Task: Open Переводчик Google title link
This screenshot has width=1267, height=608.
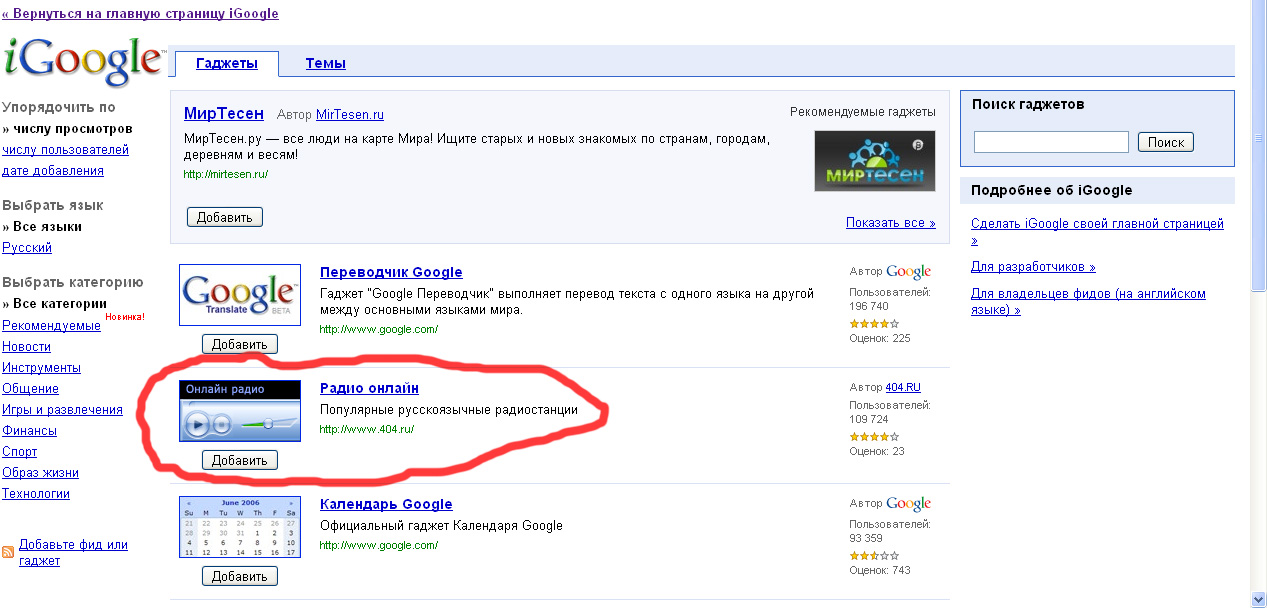Action: [x=391, y=272]
